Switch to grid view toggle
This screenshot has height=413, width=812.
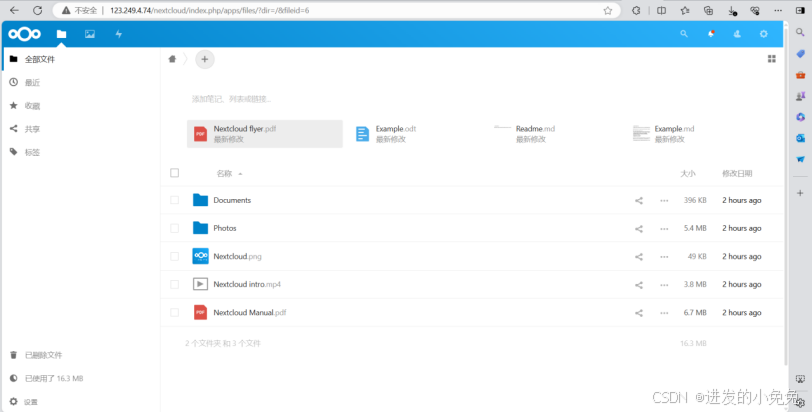(x=772, y=59)
